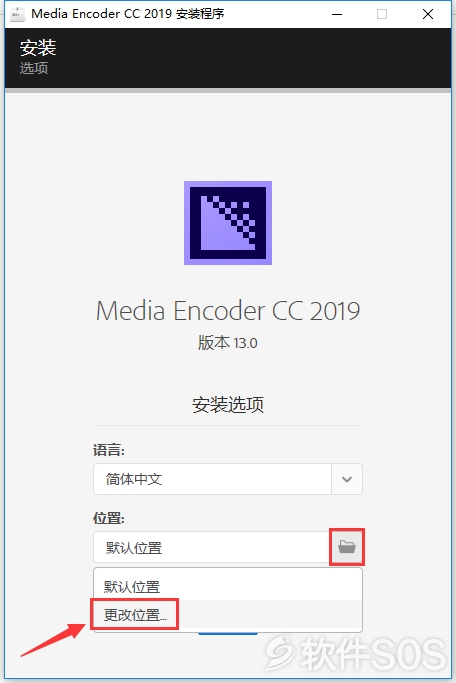
Task: Close the Media Encoder installer
Action: click(x=428, y=14)
